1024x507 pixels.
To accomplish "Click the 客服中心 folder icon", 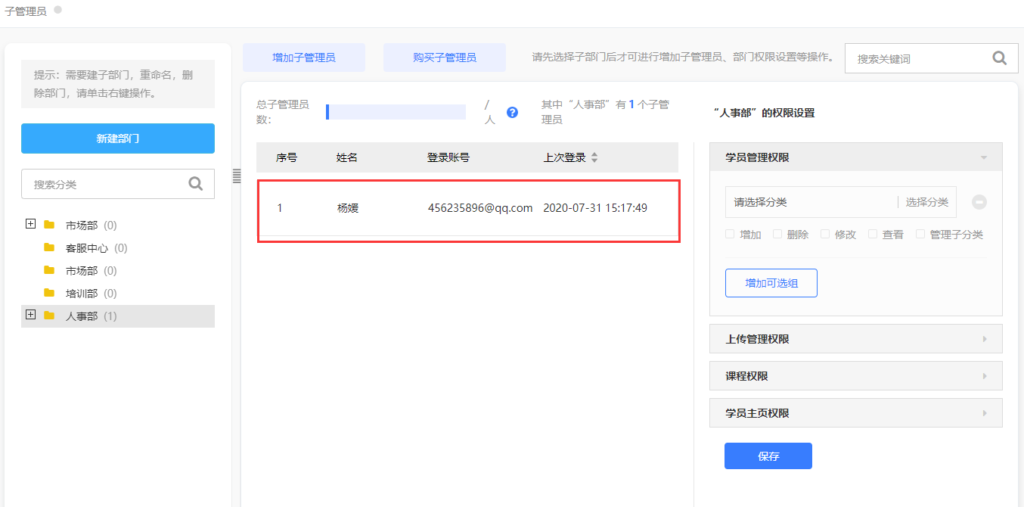I will pyautogui.click(x=48, y=248).
